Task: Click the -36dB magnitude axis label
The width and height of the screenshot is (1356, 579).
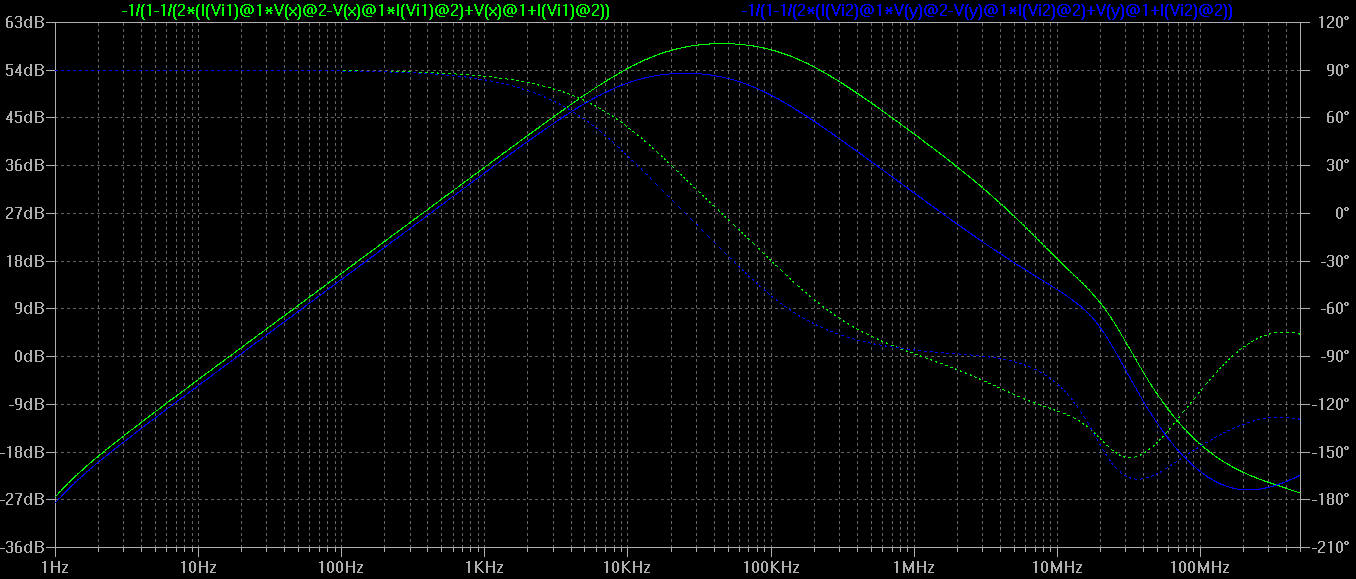Action: pyautogui.click(x=25, y=547)
